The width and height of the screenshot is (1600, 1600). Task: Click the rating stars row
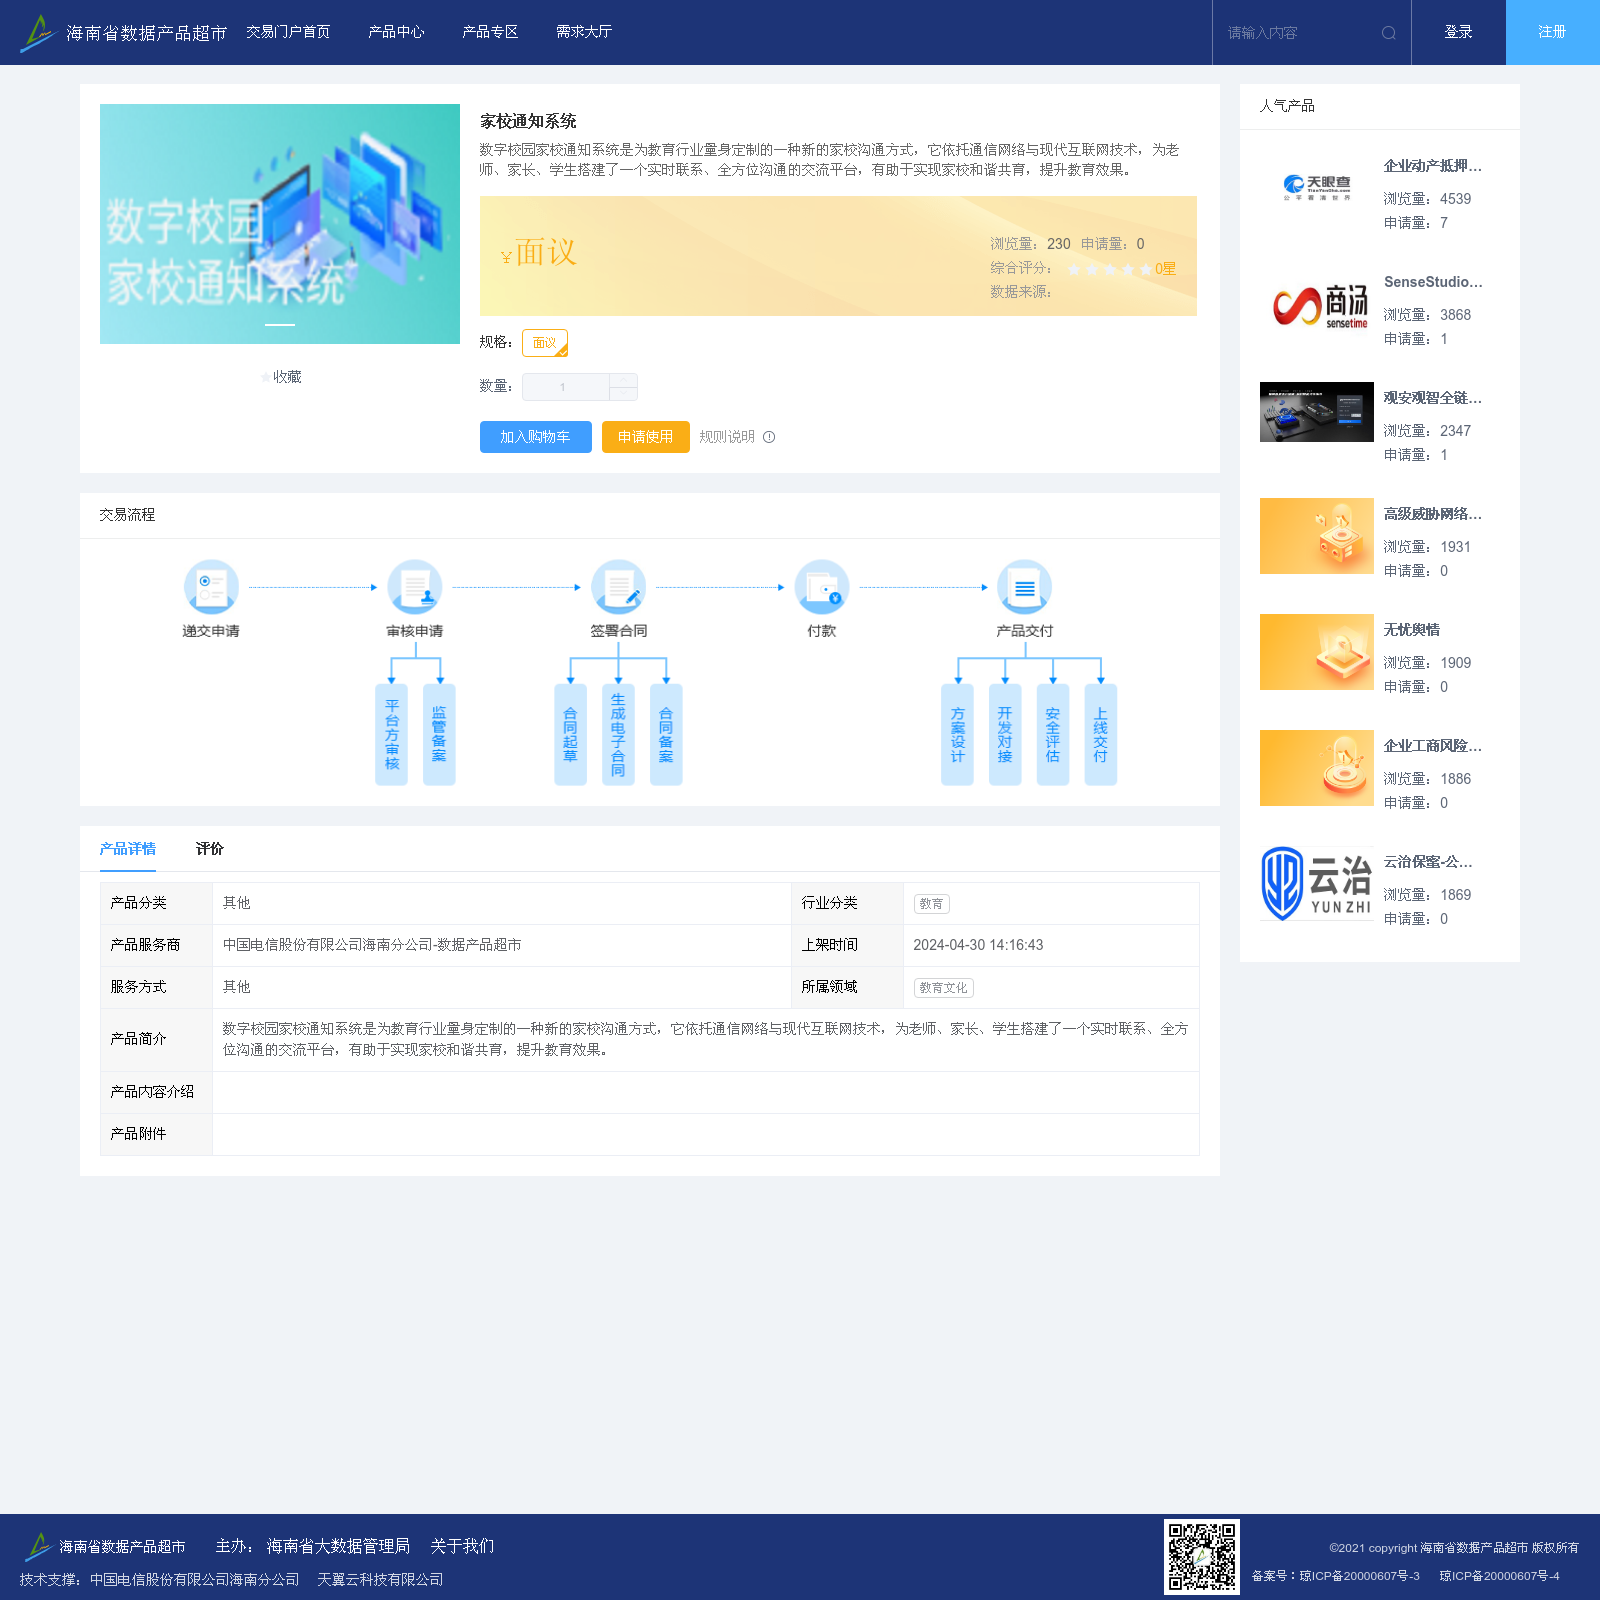point(1110,269)
